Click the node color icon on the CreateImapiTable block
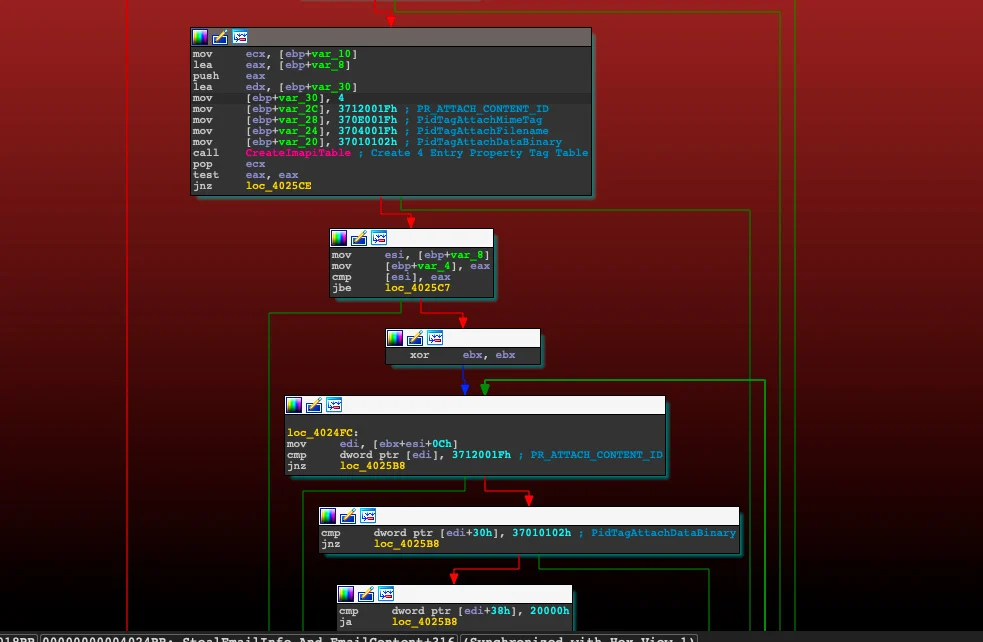Image resolution: width=983 pixels, height=642 pixels. click(x=200, y=37)
